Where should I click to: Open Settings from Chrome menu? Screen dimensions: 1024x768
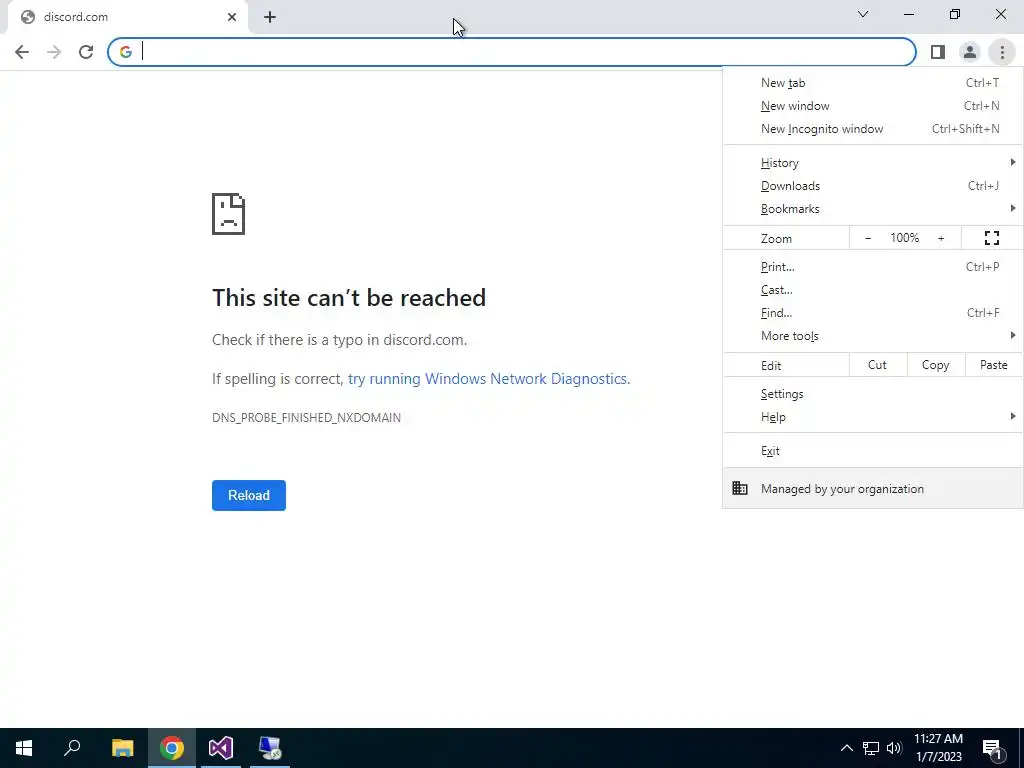coord(872,394)
